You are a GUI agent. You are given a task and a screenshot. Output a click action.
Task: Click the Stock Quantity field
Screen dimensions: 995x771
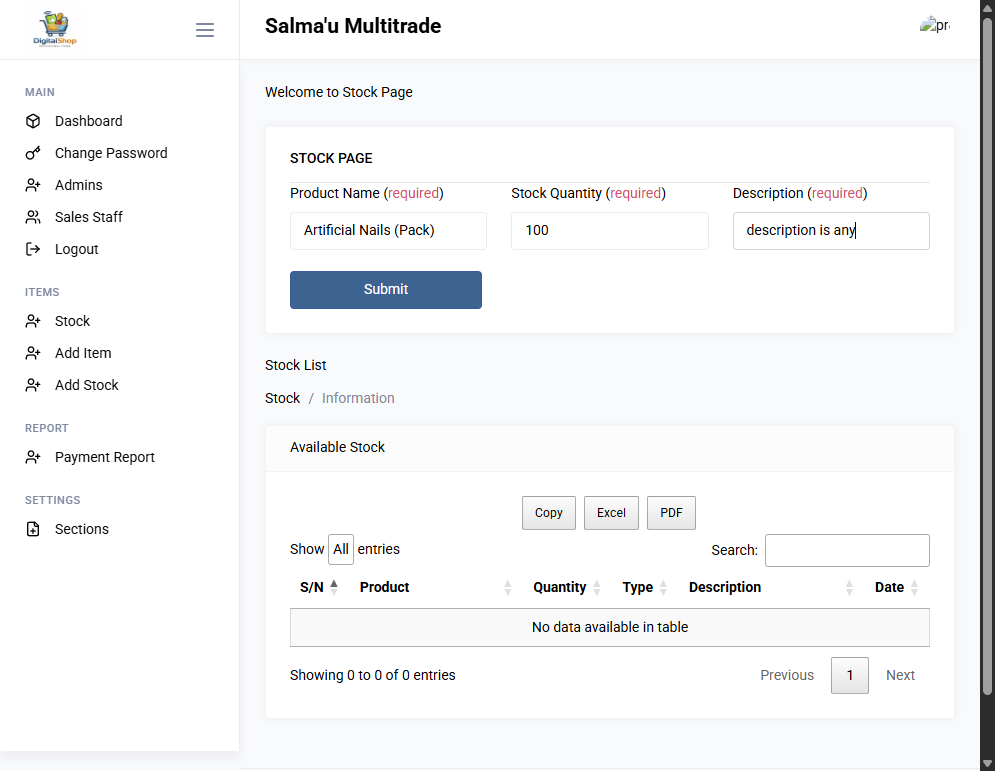[610, 231]
